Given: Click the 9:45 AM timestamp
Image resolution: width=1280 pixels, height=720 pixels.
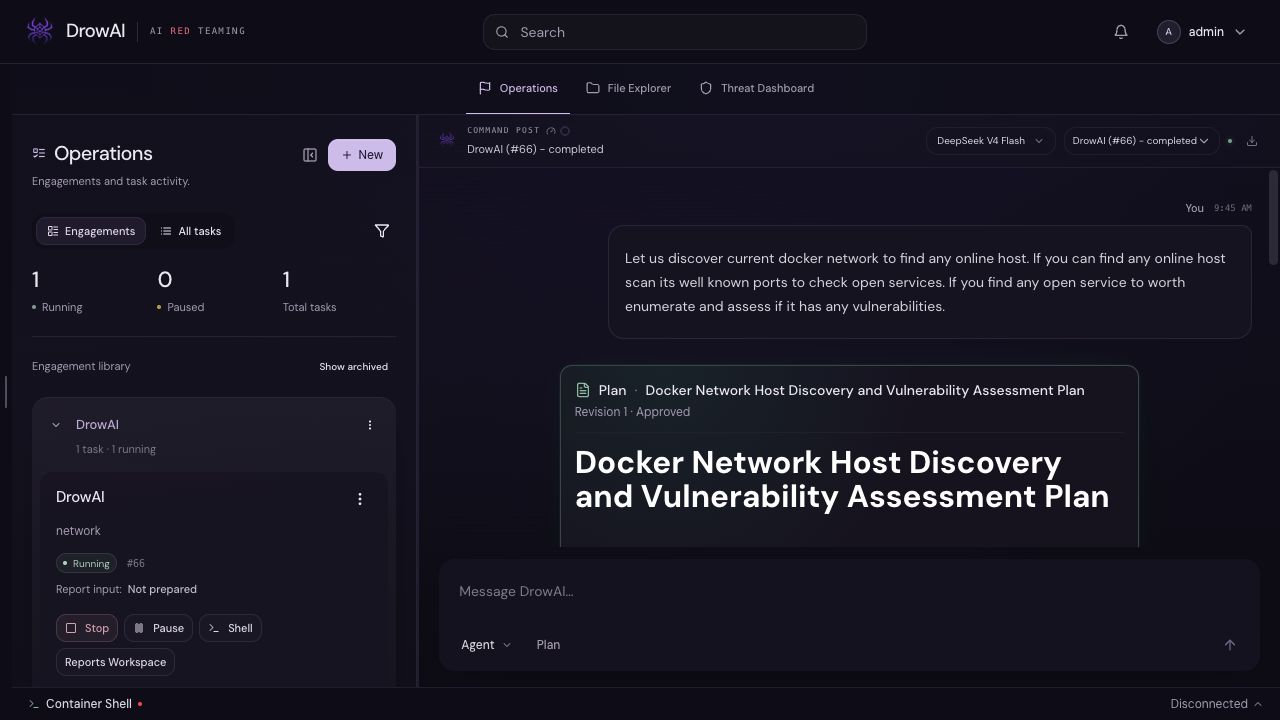Looking at the screenshot, I should (x=1233, y=208).
